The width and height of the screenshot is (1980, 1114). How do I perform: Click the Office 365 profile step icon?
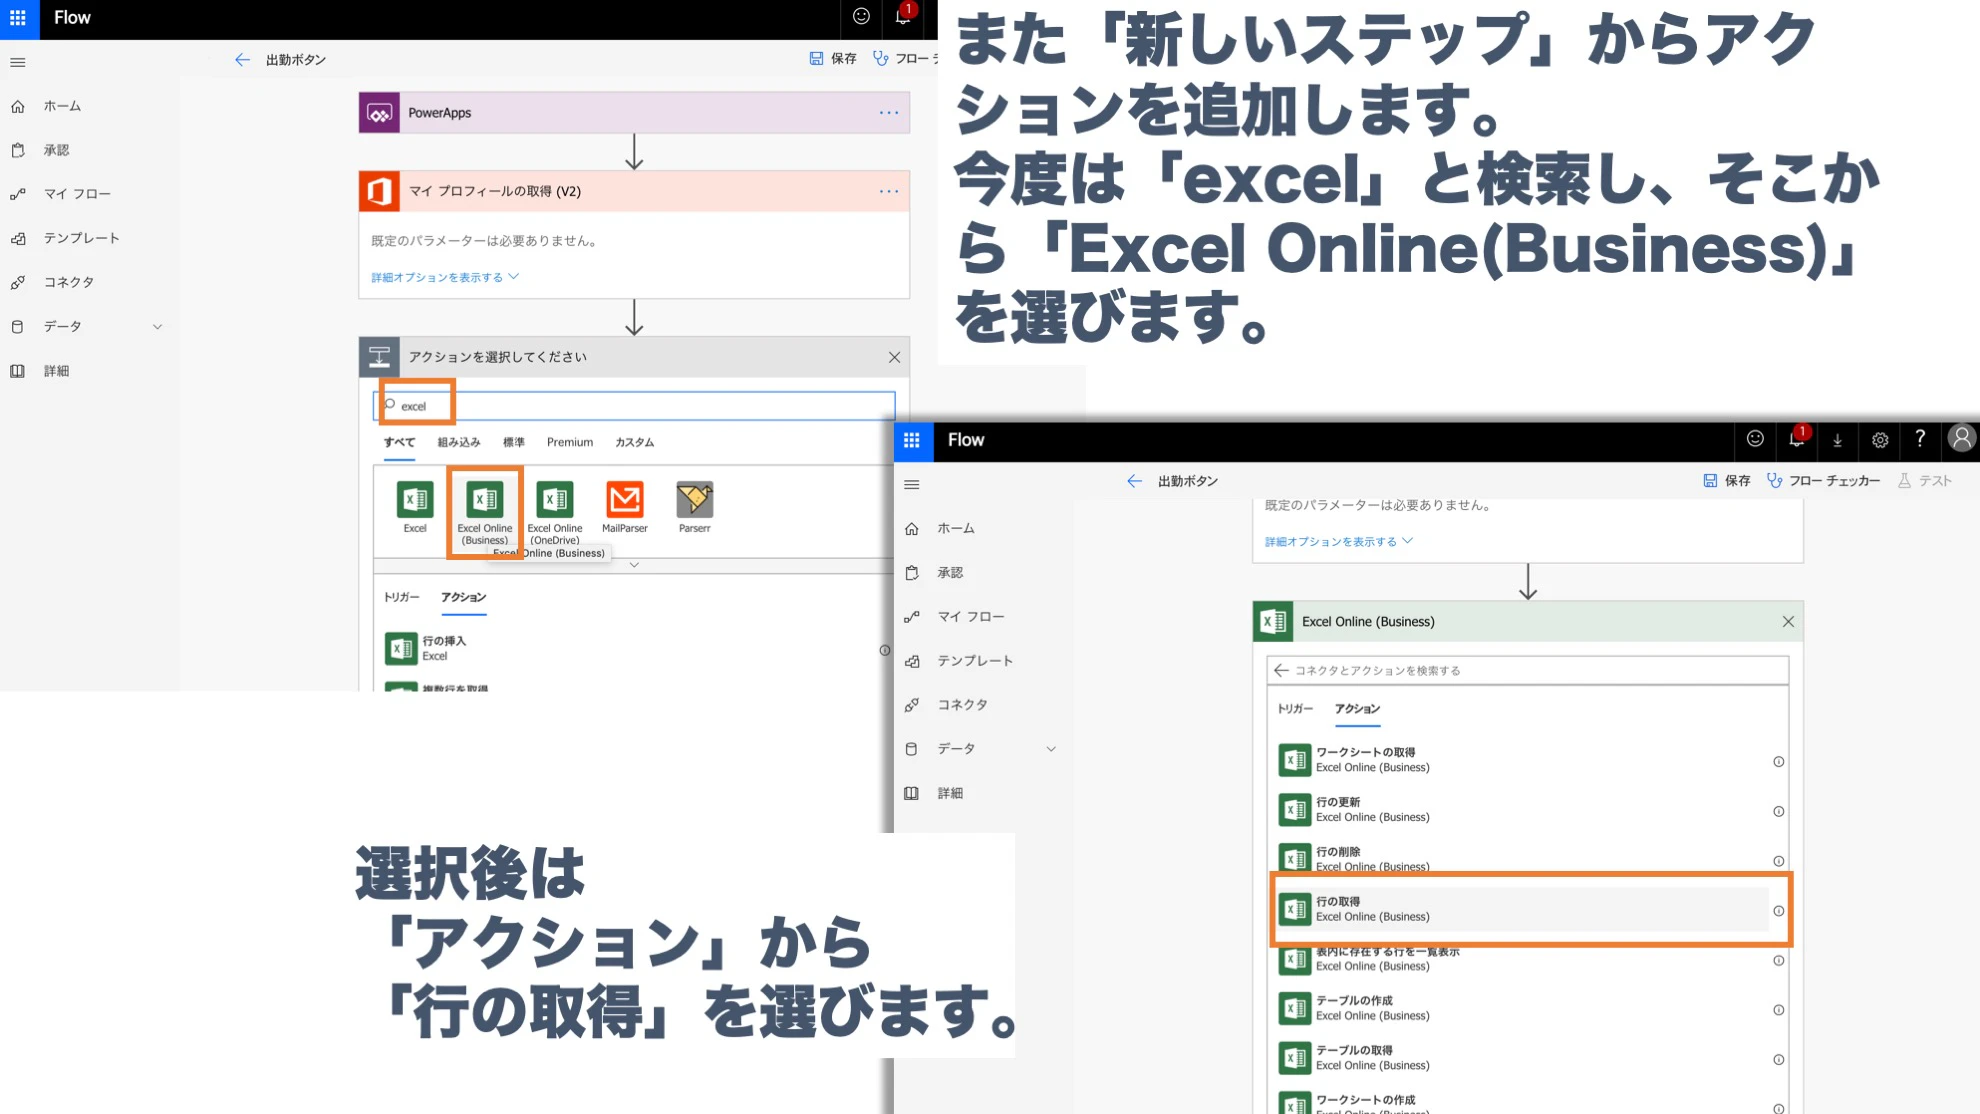tap(379, 191)
